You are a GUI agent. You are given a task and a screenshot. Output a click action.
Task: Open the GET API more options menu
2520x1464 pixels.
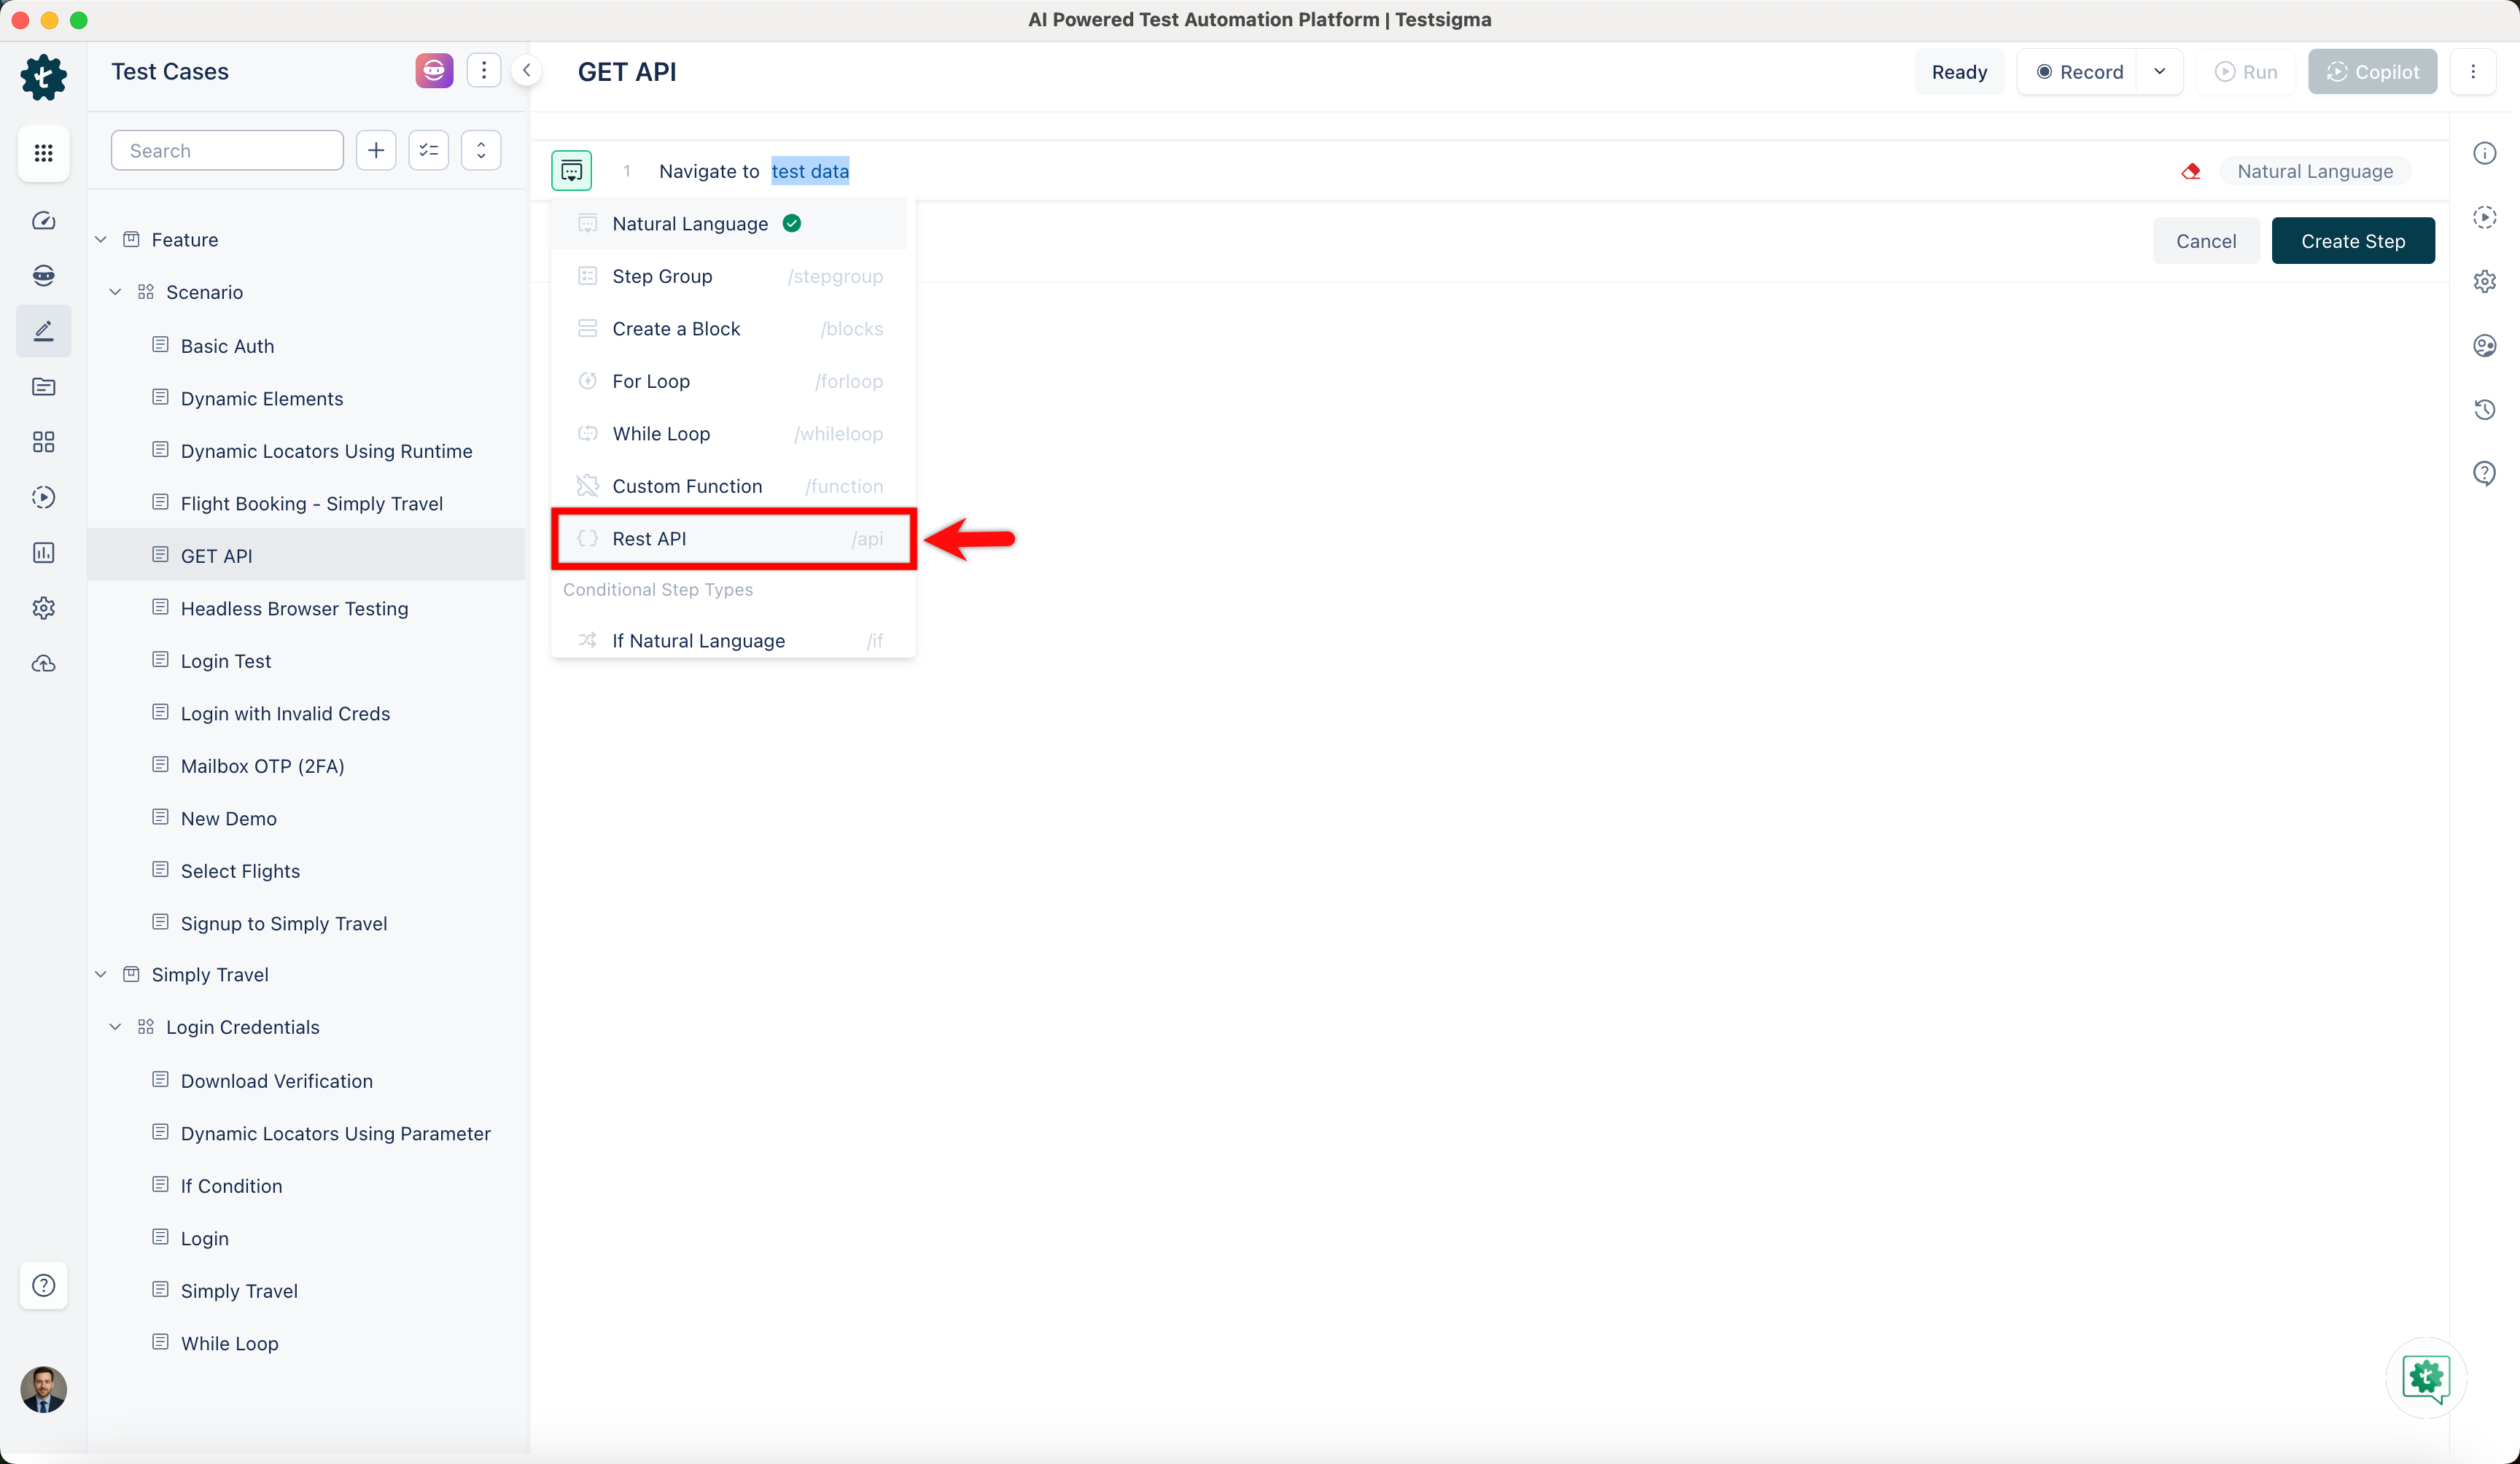point(2472,71)
